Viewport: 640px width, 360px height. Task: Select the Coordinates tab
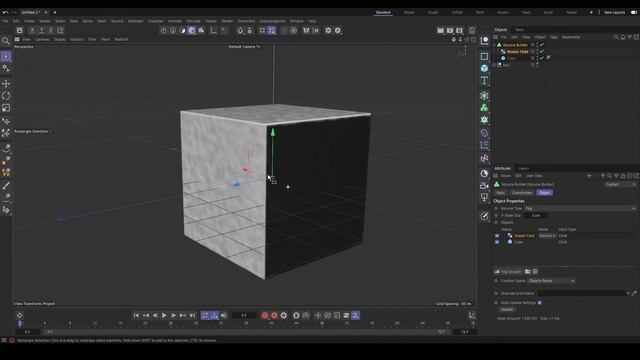point(522,193)
